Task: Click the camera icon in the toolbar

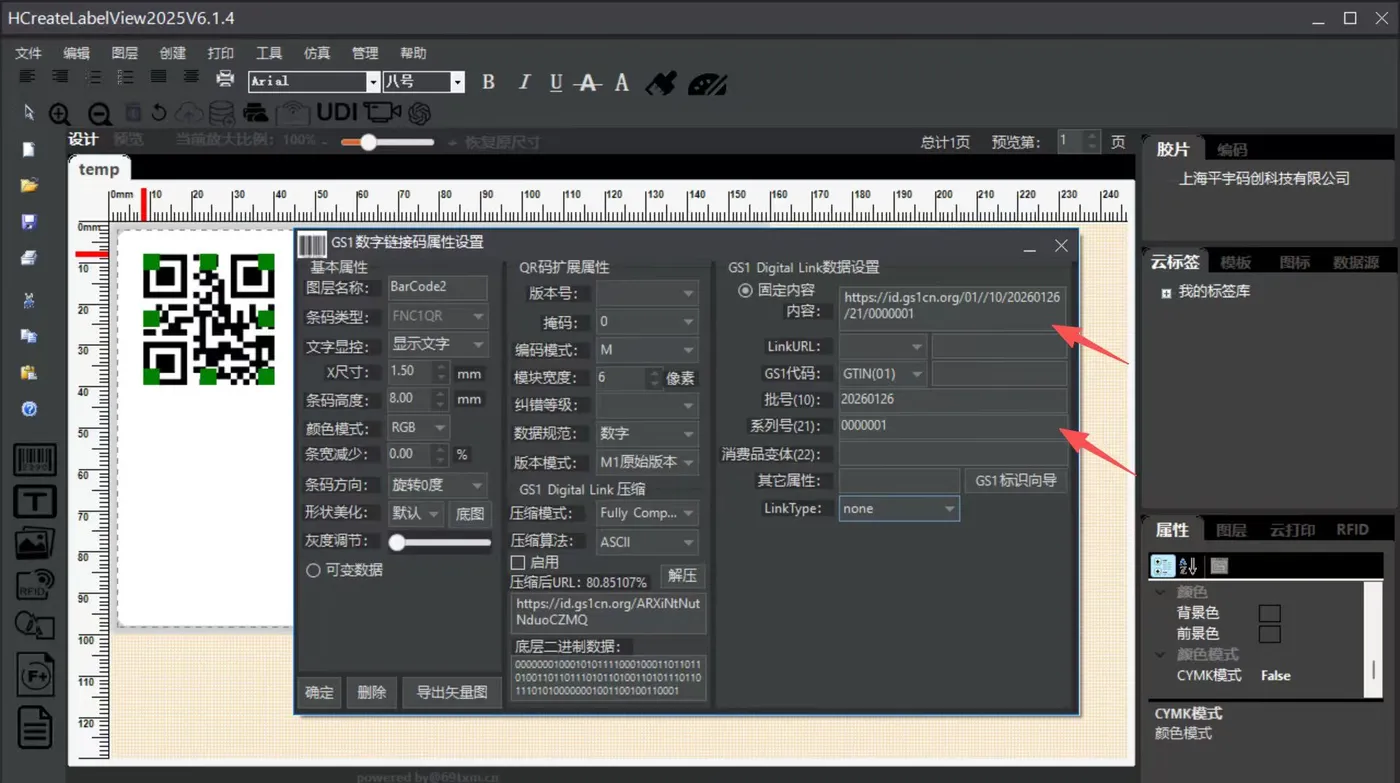Action: coord(383,113)
